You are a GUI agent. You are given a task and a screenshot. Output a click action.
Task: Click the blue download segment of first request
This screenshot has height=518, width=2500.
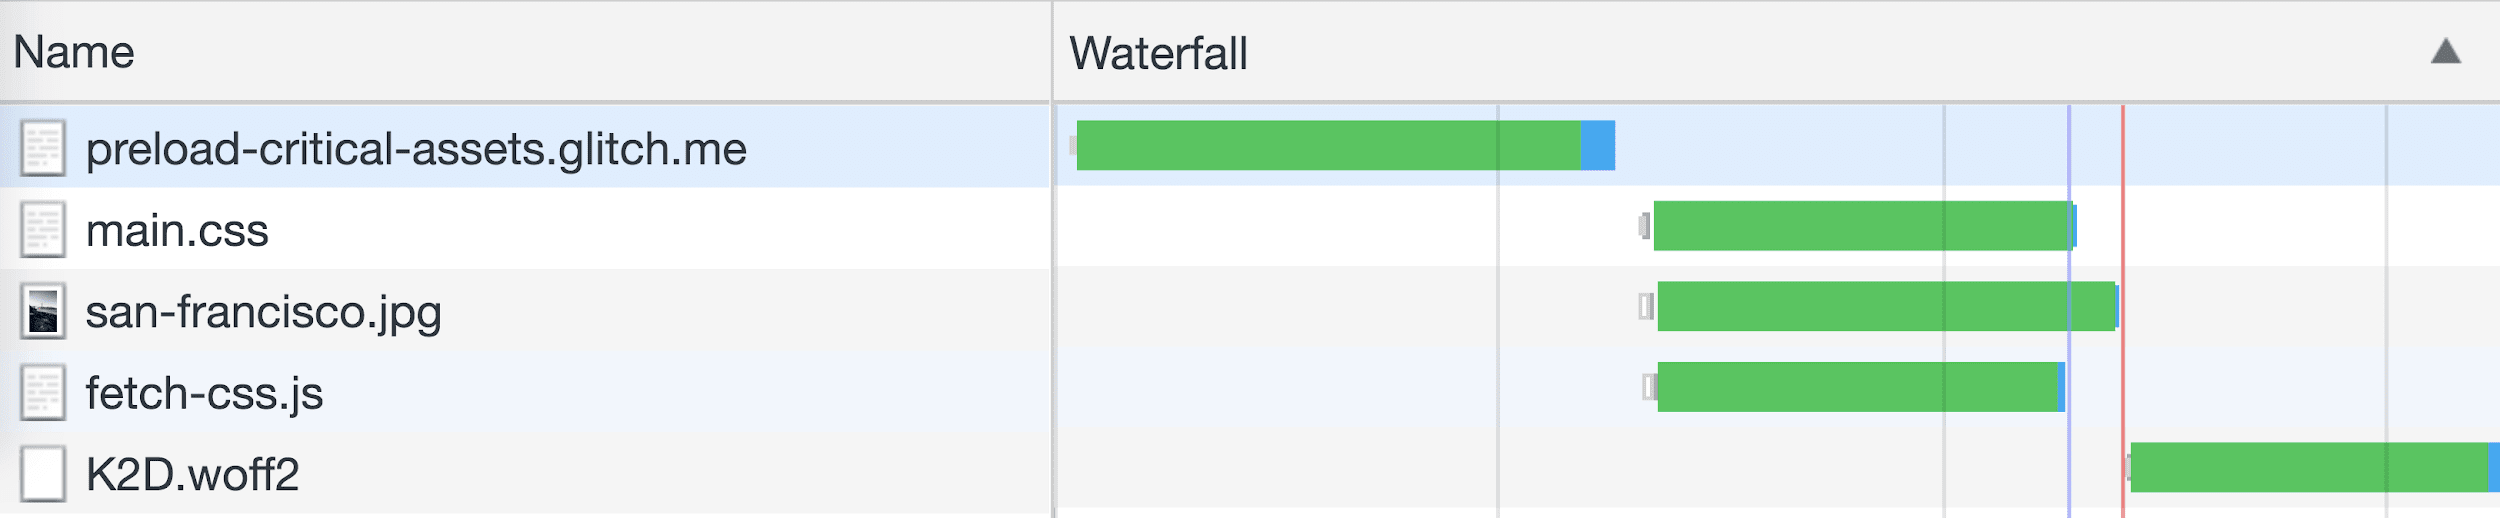click(1598, 145)
